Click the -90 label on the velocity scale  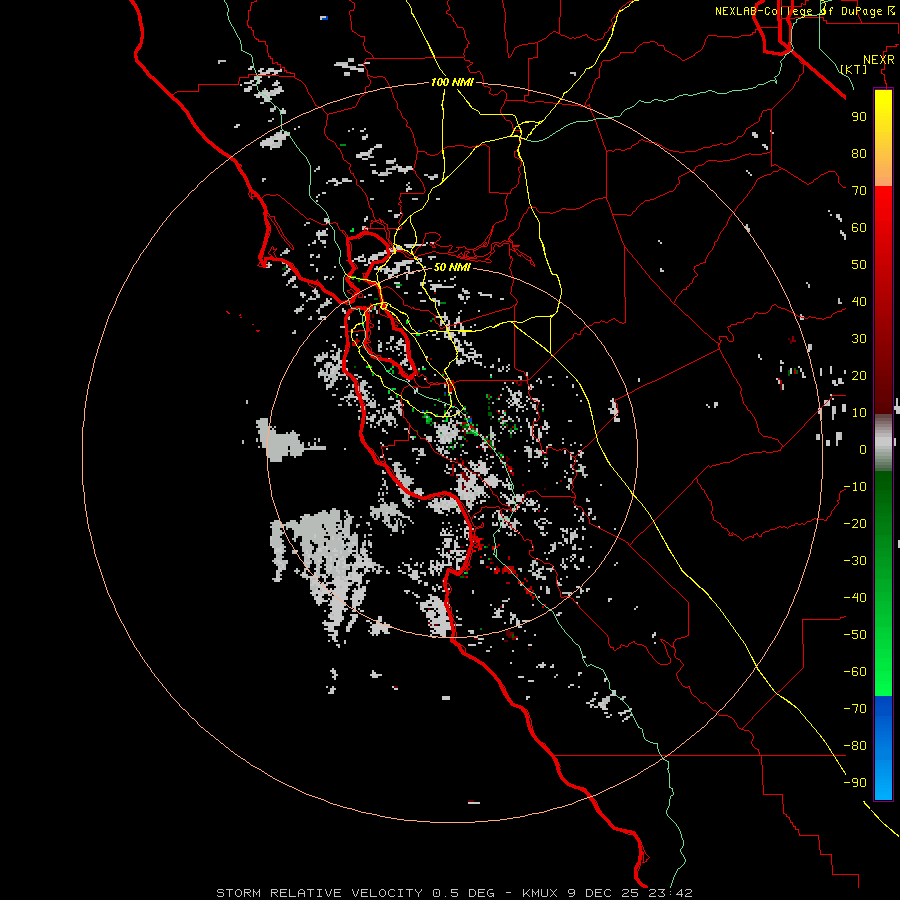[855, 783]
